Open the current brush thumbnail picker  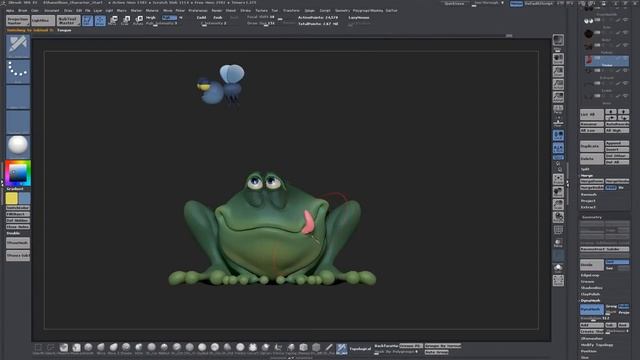click(x=18, y=47)
